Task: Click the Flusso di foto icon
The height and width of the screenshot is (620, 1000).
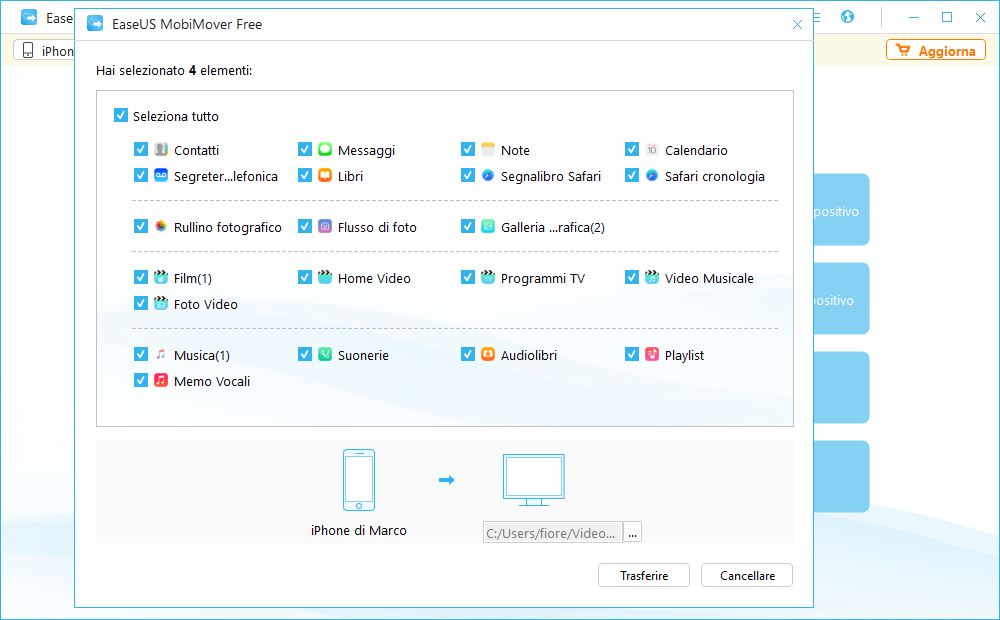Action: [325, 226]
